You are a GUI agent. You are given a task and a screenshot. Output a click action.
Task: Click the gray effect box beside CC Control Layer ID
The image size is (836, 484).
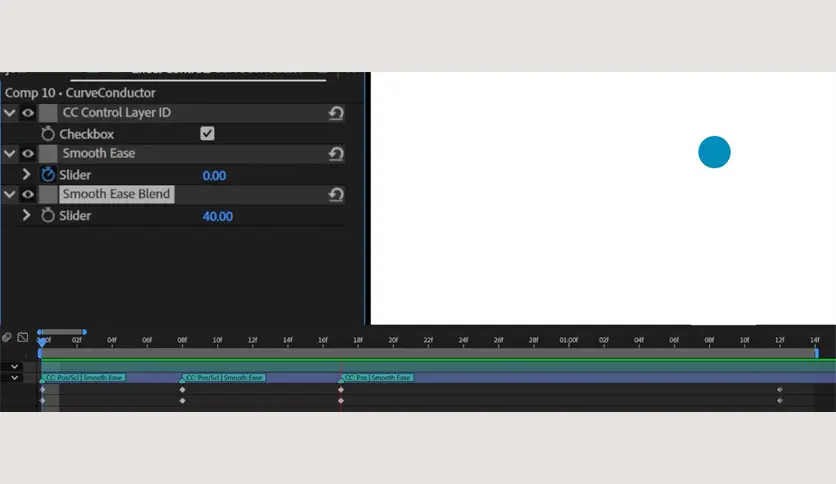(48, 113)
